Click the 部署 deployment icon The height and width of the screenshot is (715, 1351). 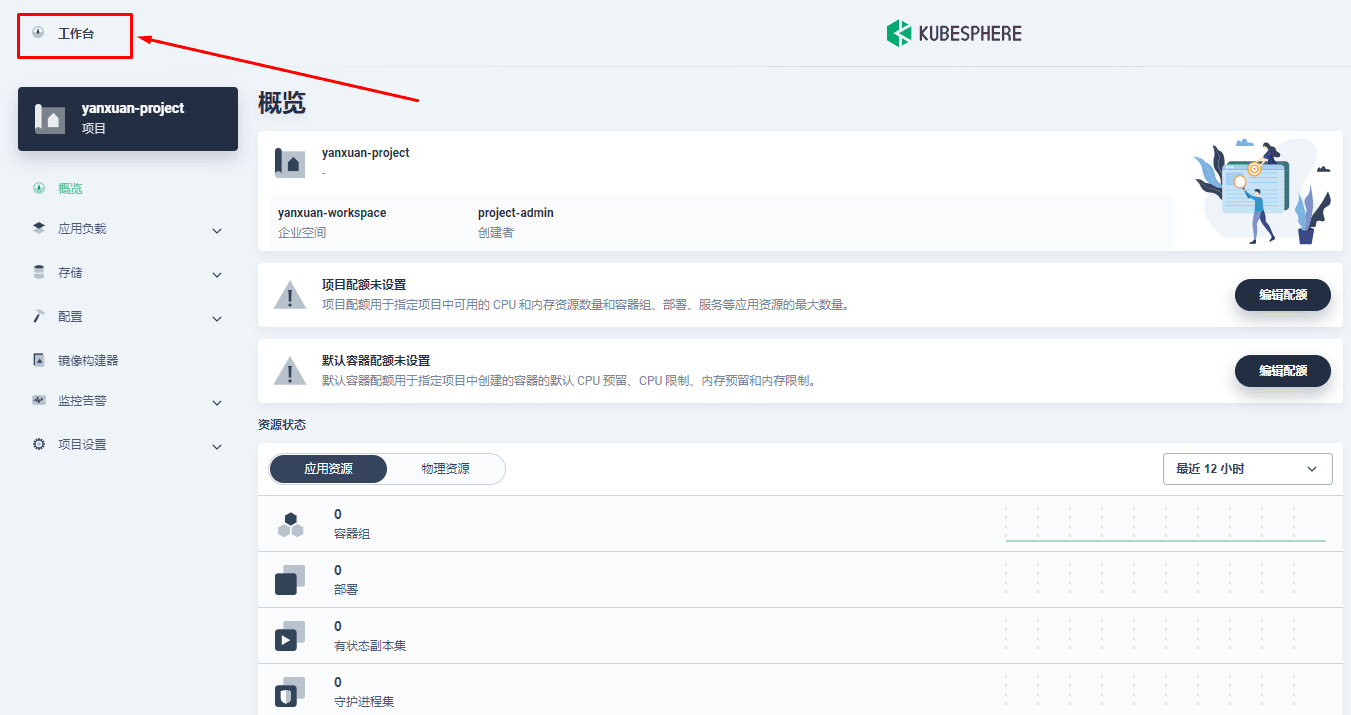tap(290, 580)
